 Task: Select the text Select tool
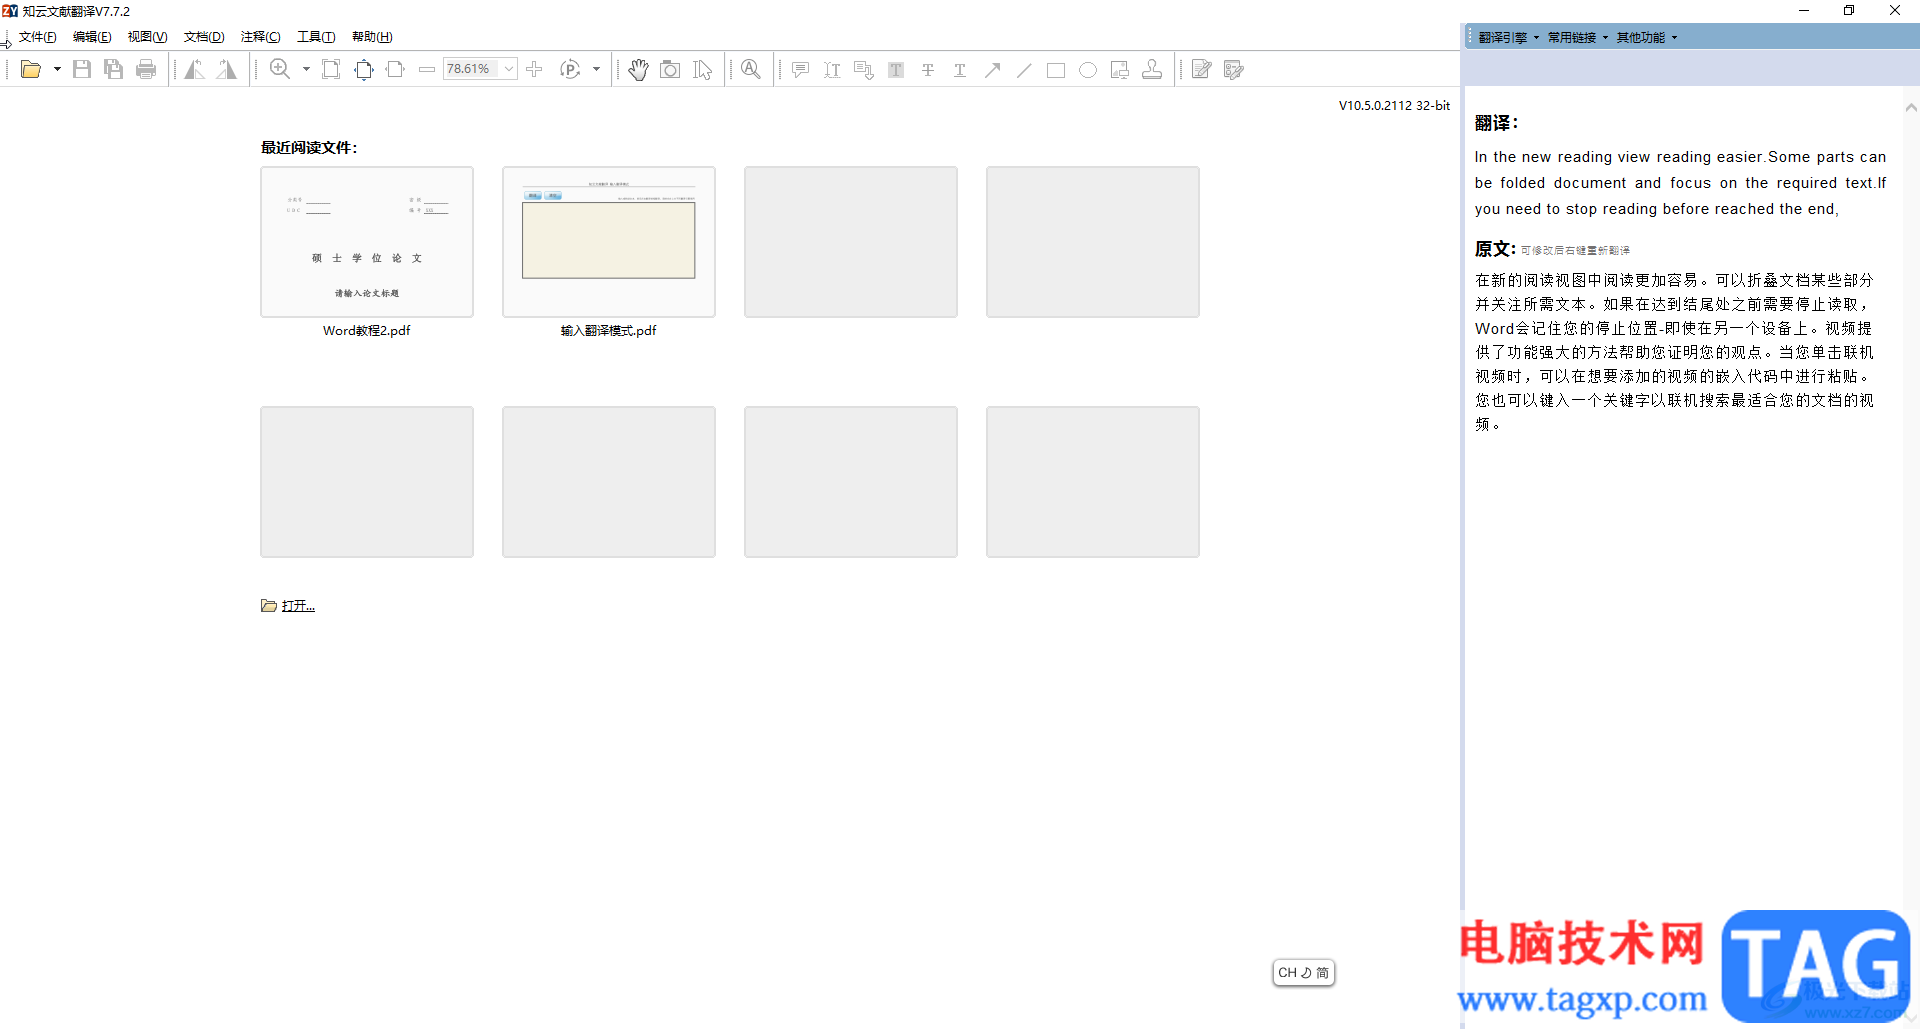tap(703, 69)
